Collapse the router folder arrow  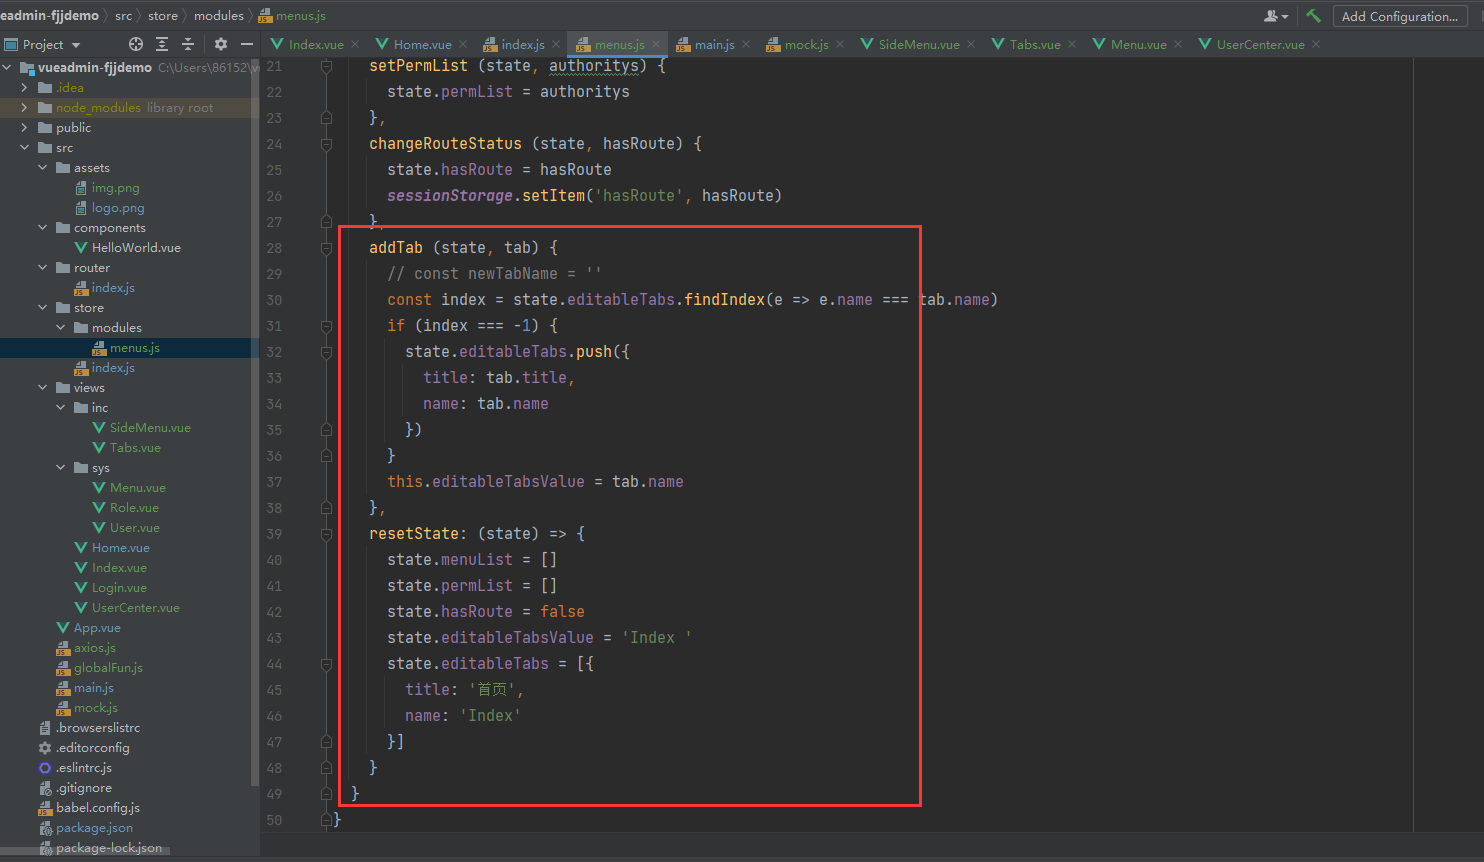[x=43, y=268]
